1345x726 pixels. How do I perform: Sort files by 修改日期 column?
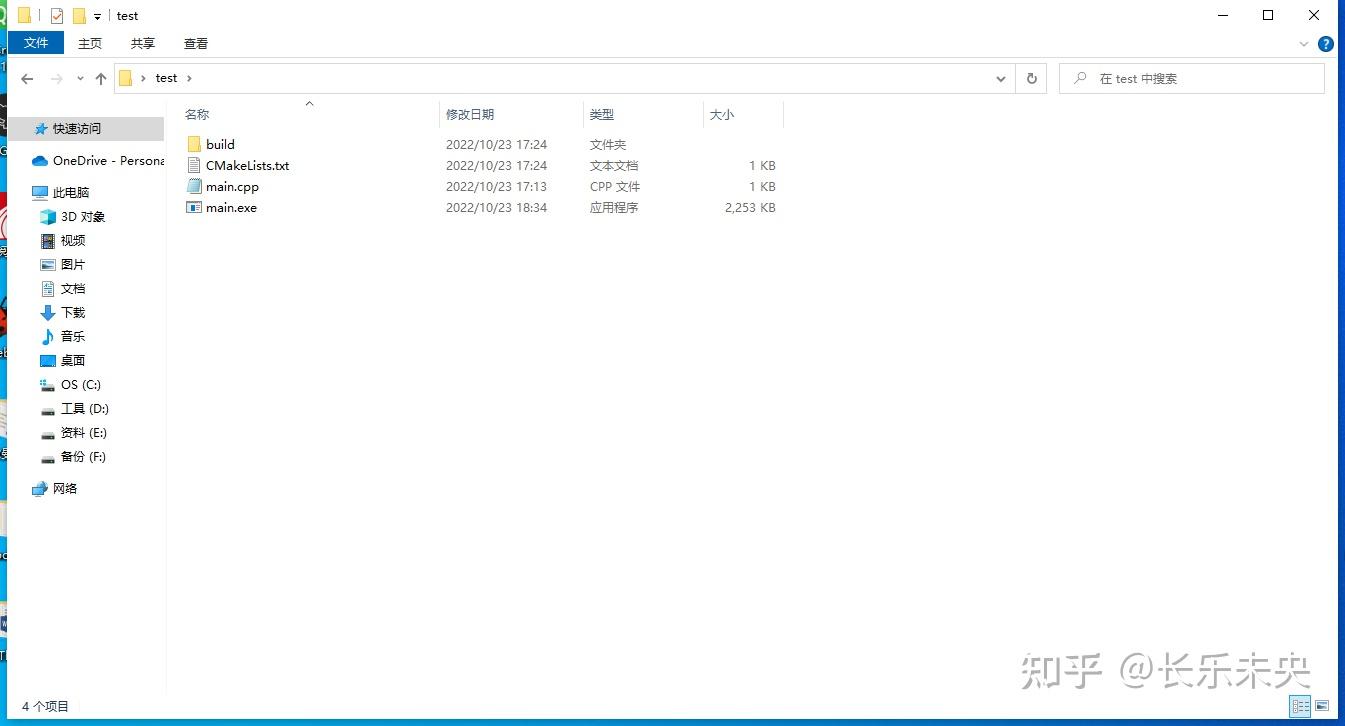click(470, 114)
